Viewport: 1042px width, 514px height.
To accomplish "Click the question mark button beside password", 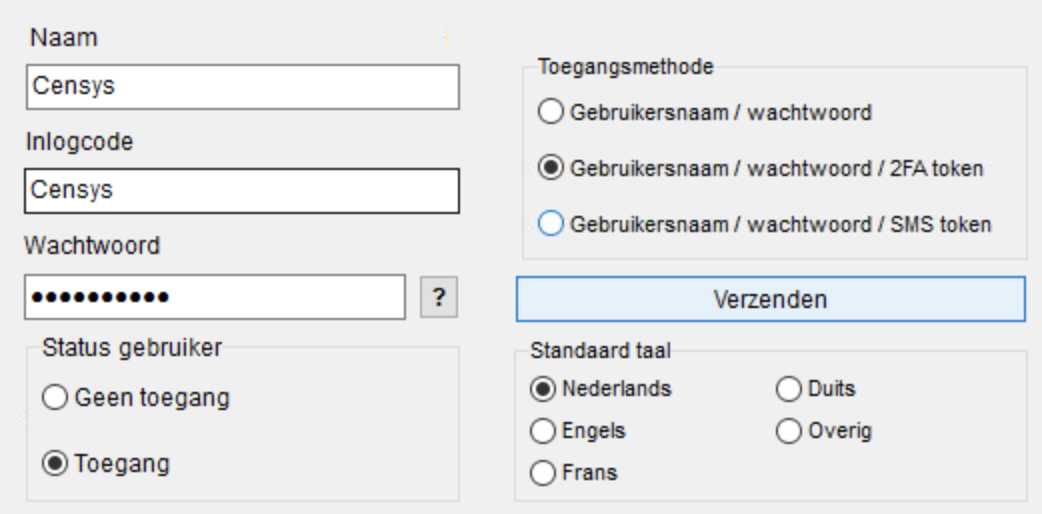I will coord(439,297).
